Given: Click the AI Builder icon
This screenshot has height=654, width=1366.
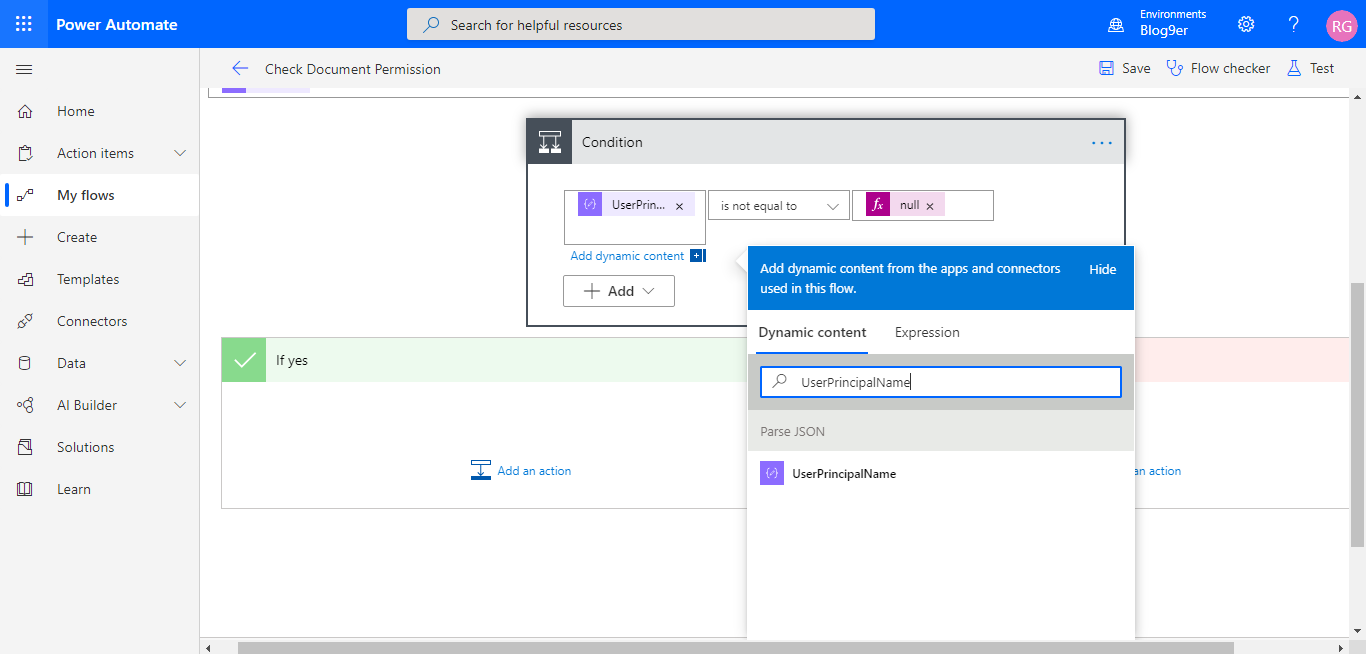Looking at the screenshot, I should 25,405.
